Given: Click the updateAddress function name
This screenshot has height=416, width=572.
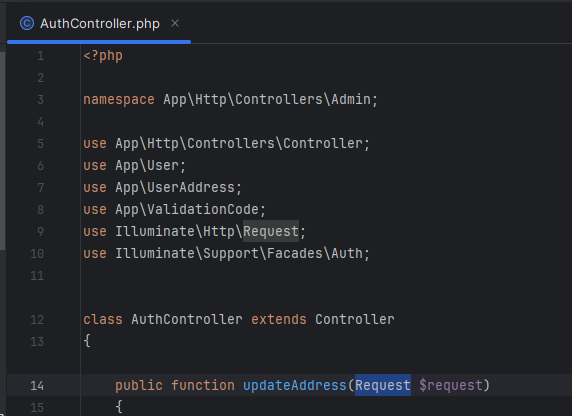Looking at the screenshot, I should pyautogui.click(x=294, y=385).
